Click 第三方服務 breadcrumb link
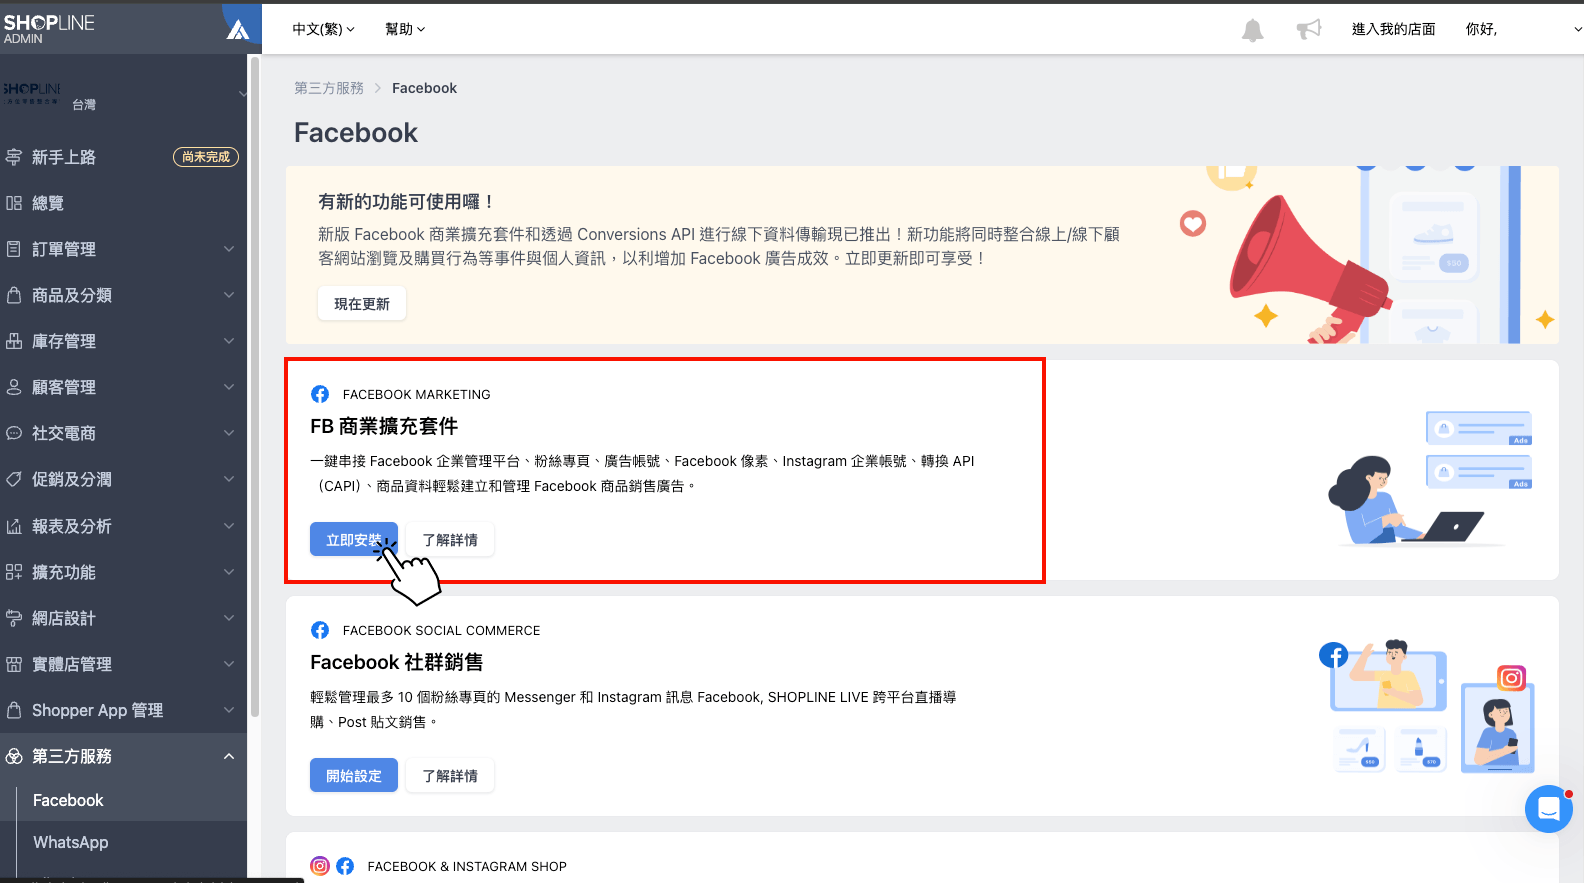Viewport: 1584px width, 883px height. [x=329, y=88]
